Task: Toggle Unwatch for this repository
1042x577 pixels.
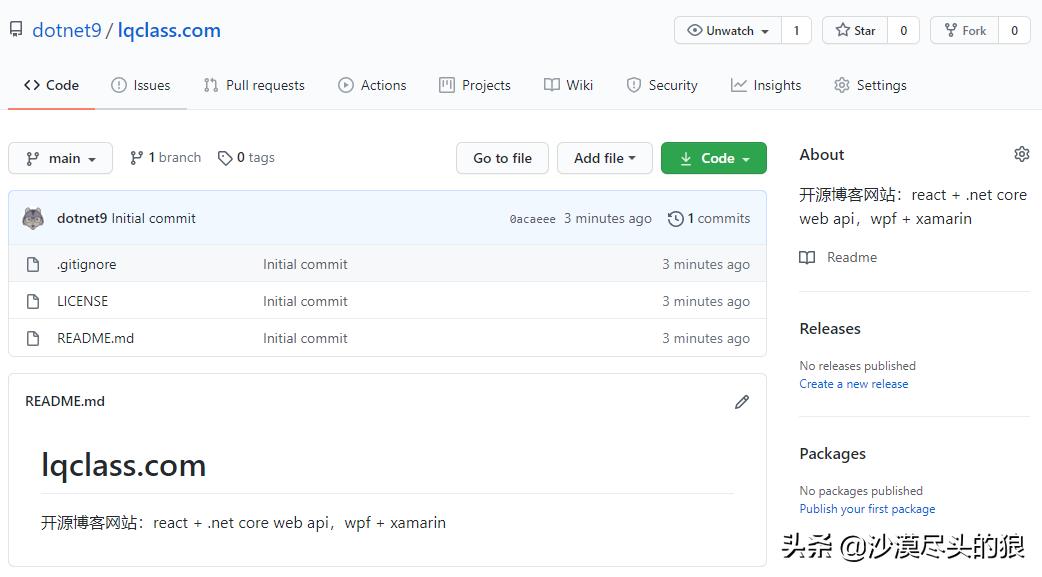Action: (729, 31)
